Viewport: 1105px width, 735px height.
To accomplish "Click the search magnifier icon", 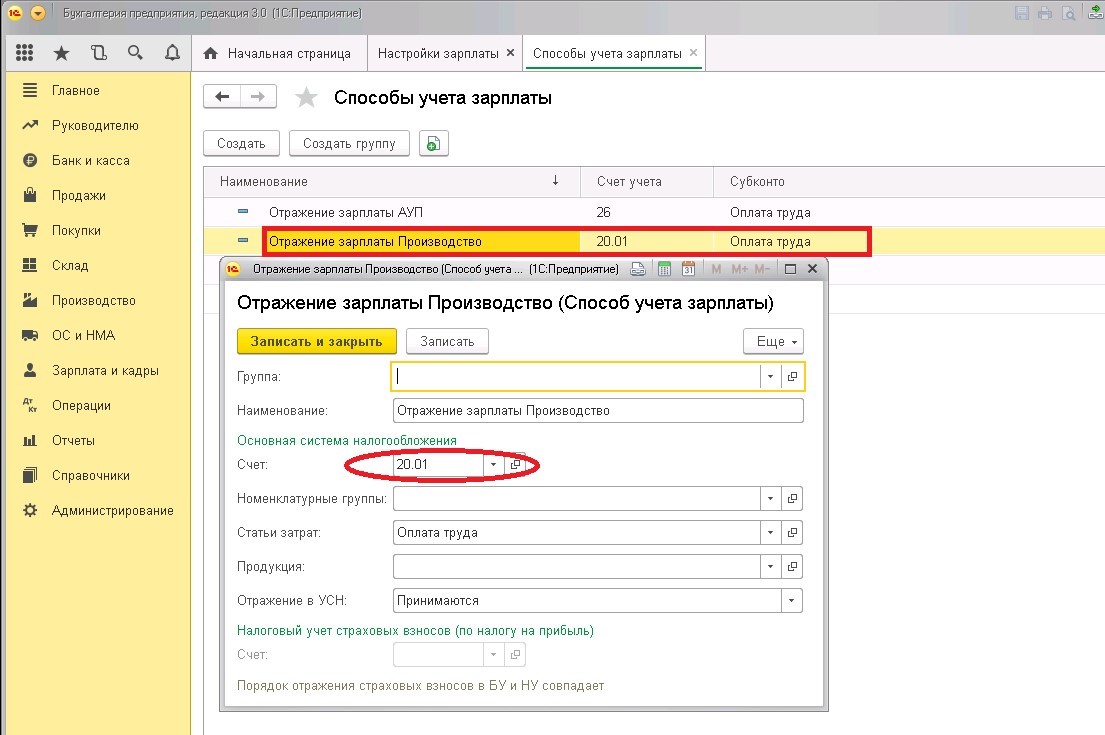I will point(135,53).
